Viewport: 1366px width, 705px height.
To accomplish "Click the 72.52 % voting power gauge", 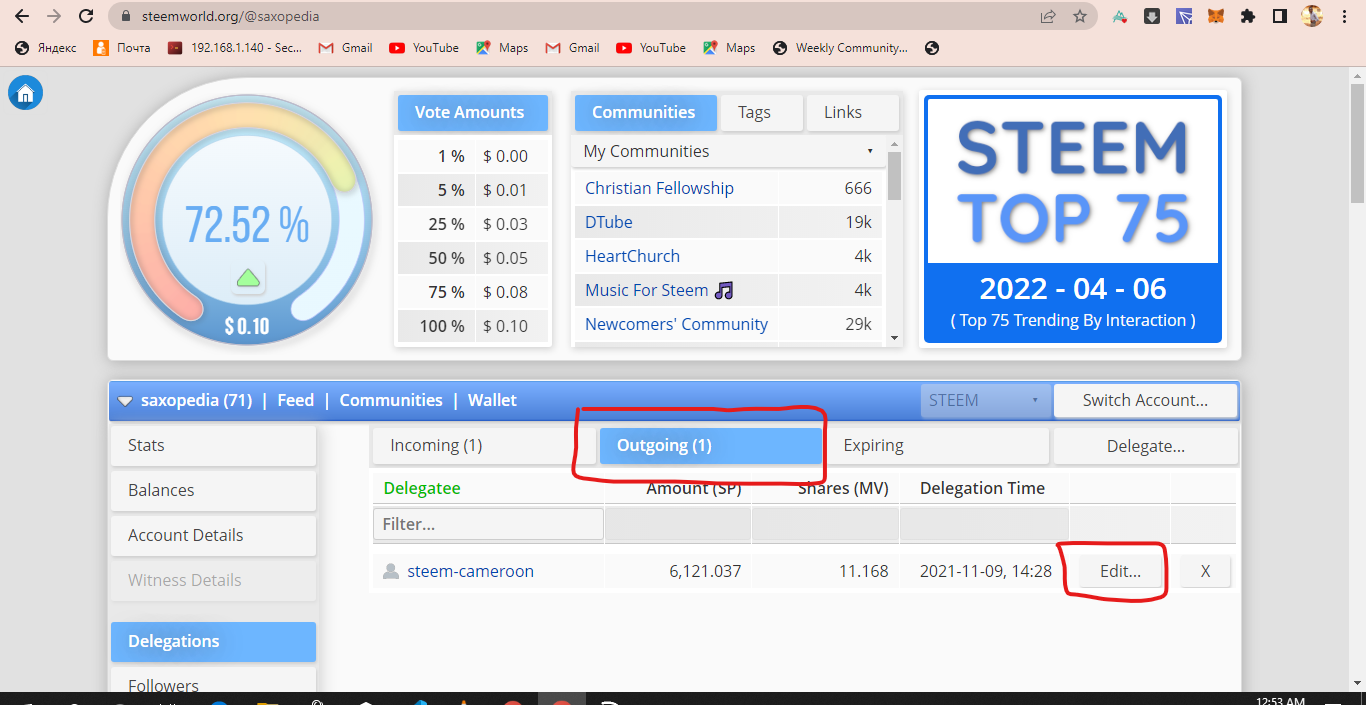I will 247,218.
